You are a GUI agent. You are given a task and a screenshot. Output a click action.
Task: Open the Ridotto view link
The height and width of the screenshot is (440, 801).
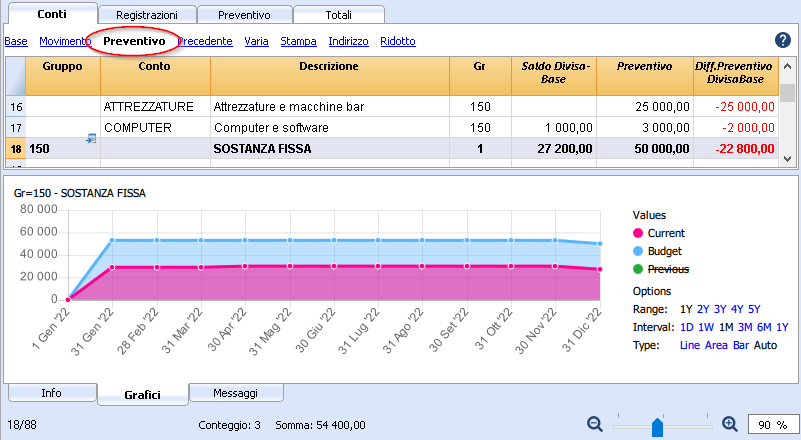(398, 41)
